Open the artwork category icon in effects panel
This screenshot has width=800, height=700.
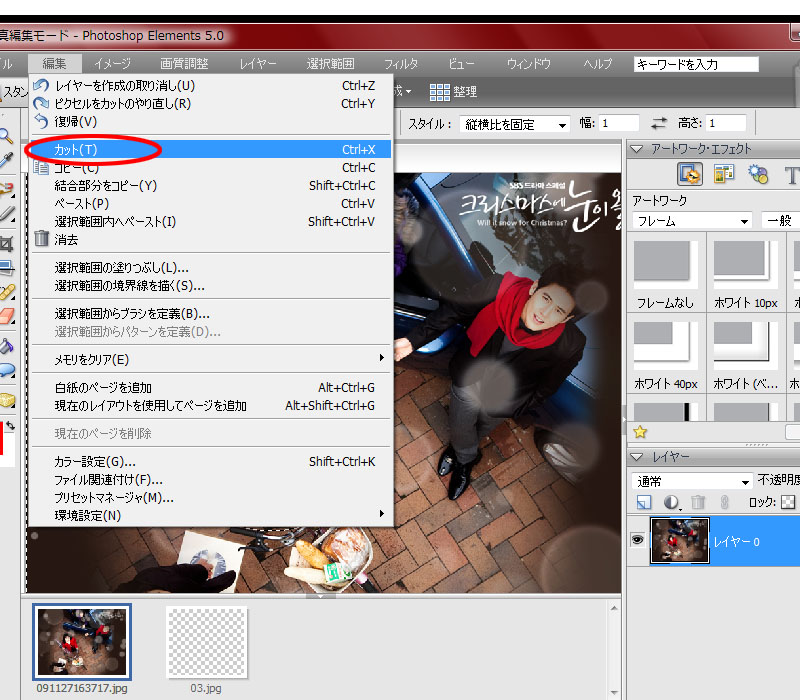(x=690, y=174)
